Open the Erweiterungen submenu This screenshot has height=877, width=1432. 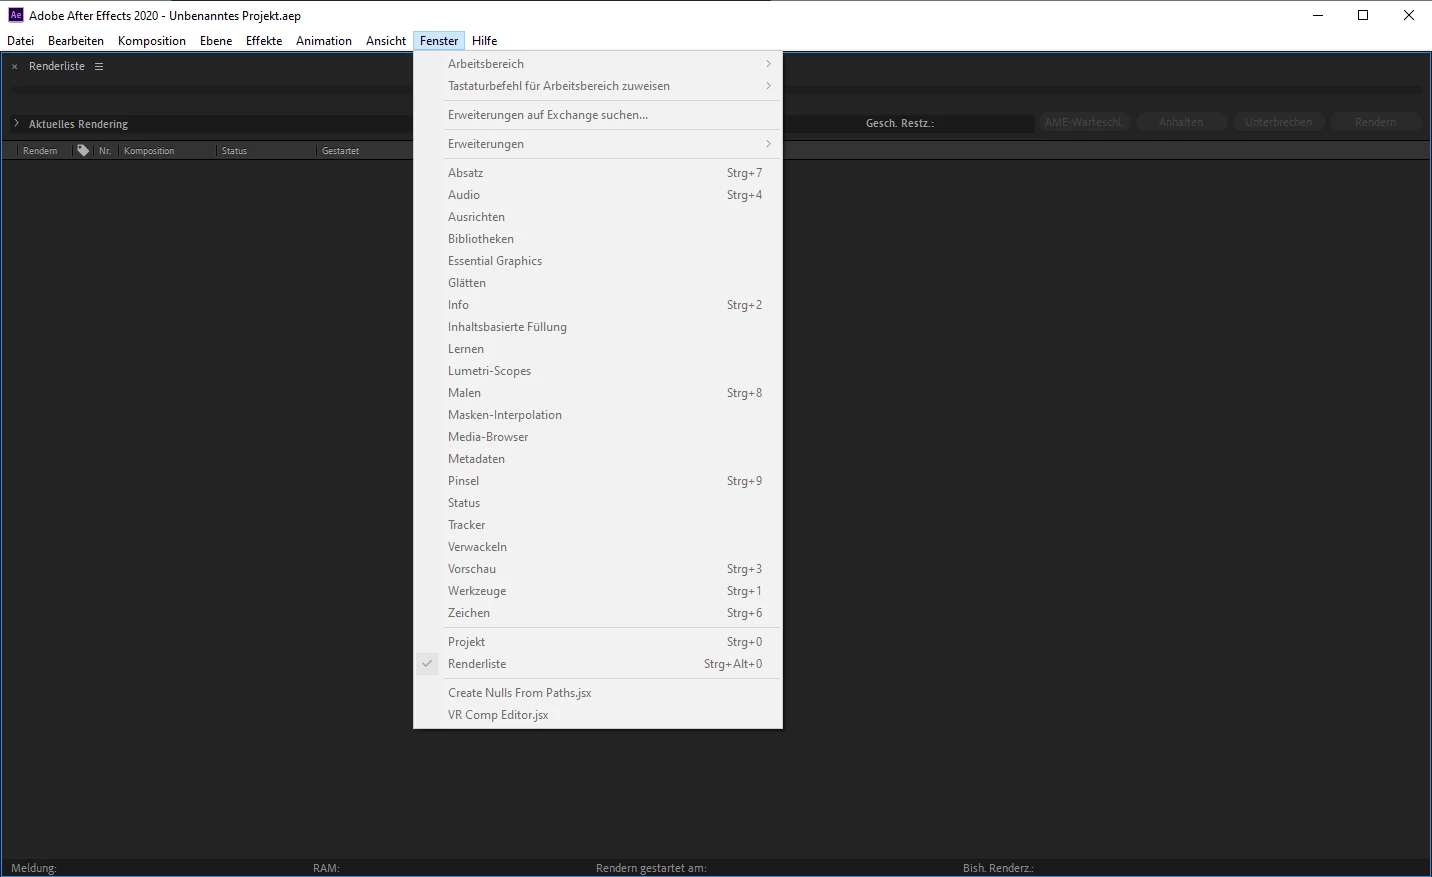click(x=598, y=144)
